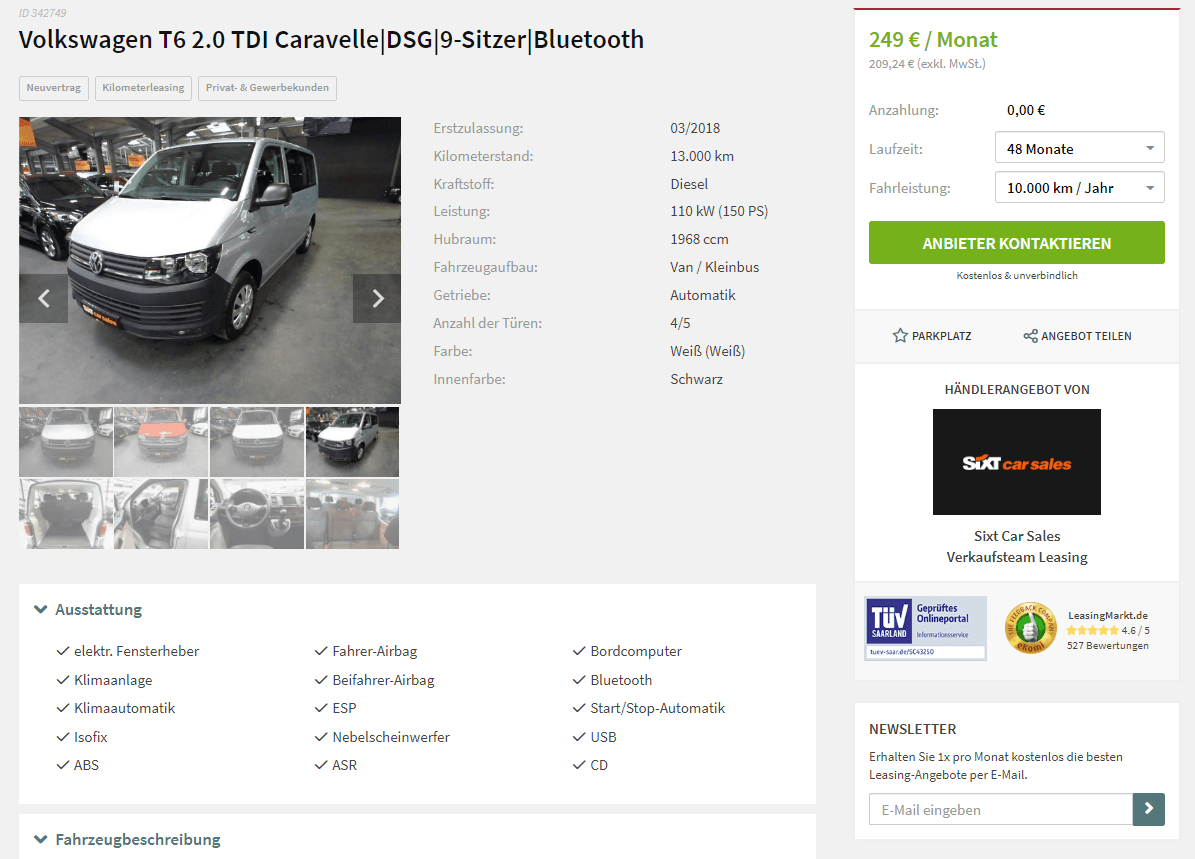Open Sixt Car Sales Verkaufsteam Leasing link

coord(1017,546)
